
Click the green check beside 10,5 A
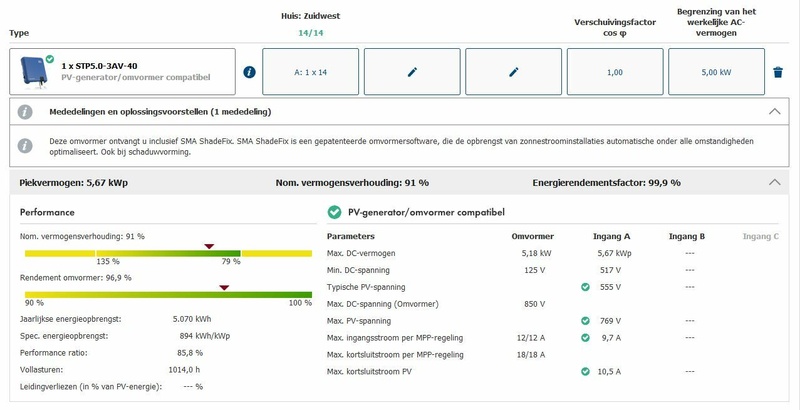point(585,372)
